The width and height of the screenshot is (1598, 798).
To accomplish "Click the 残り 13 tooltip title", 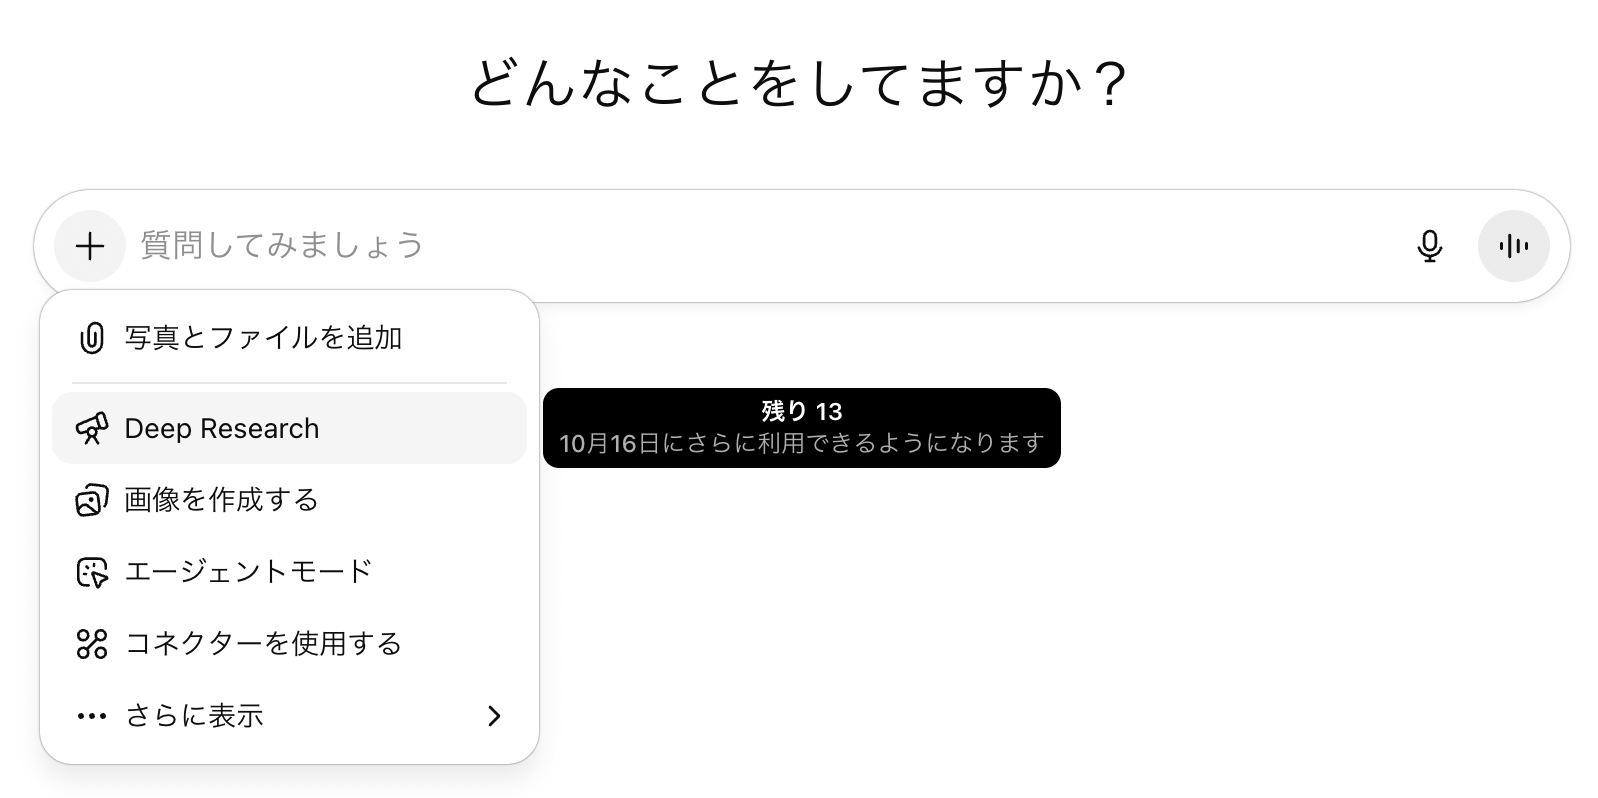I will pos(802,411).
